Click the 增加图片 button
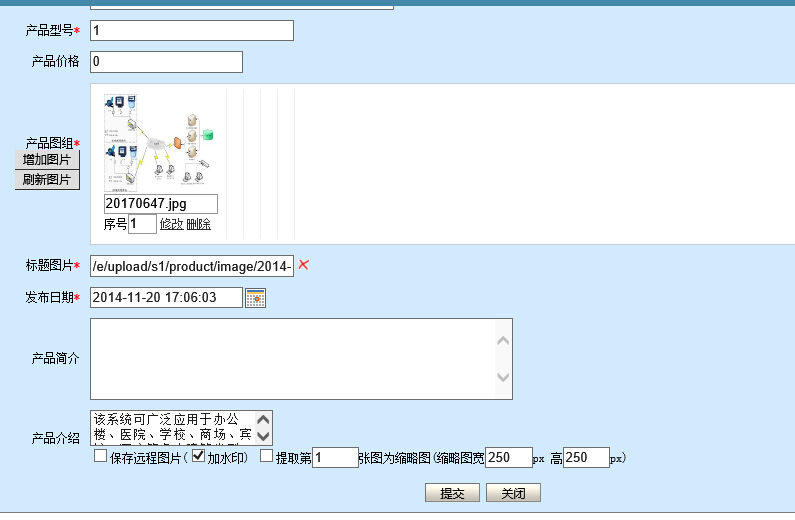The width and height of the screenshot is (795, 520). (x=47, y=160)
